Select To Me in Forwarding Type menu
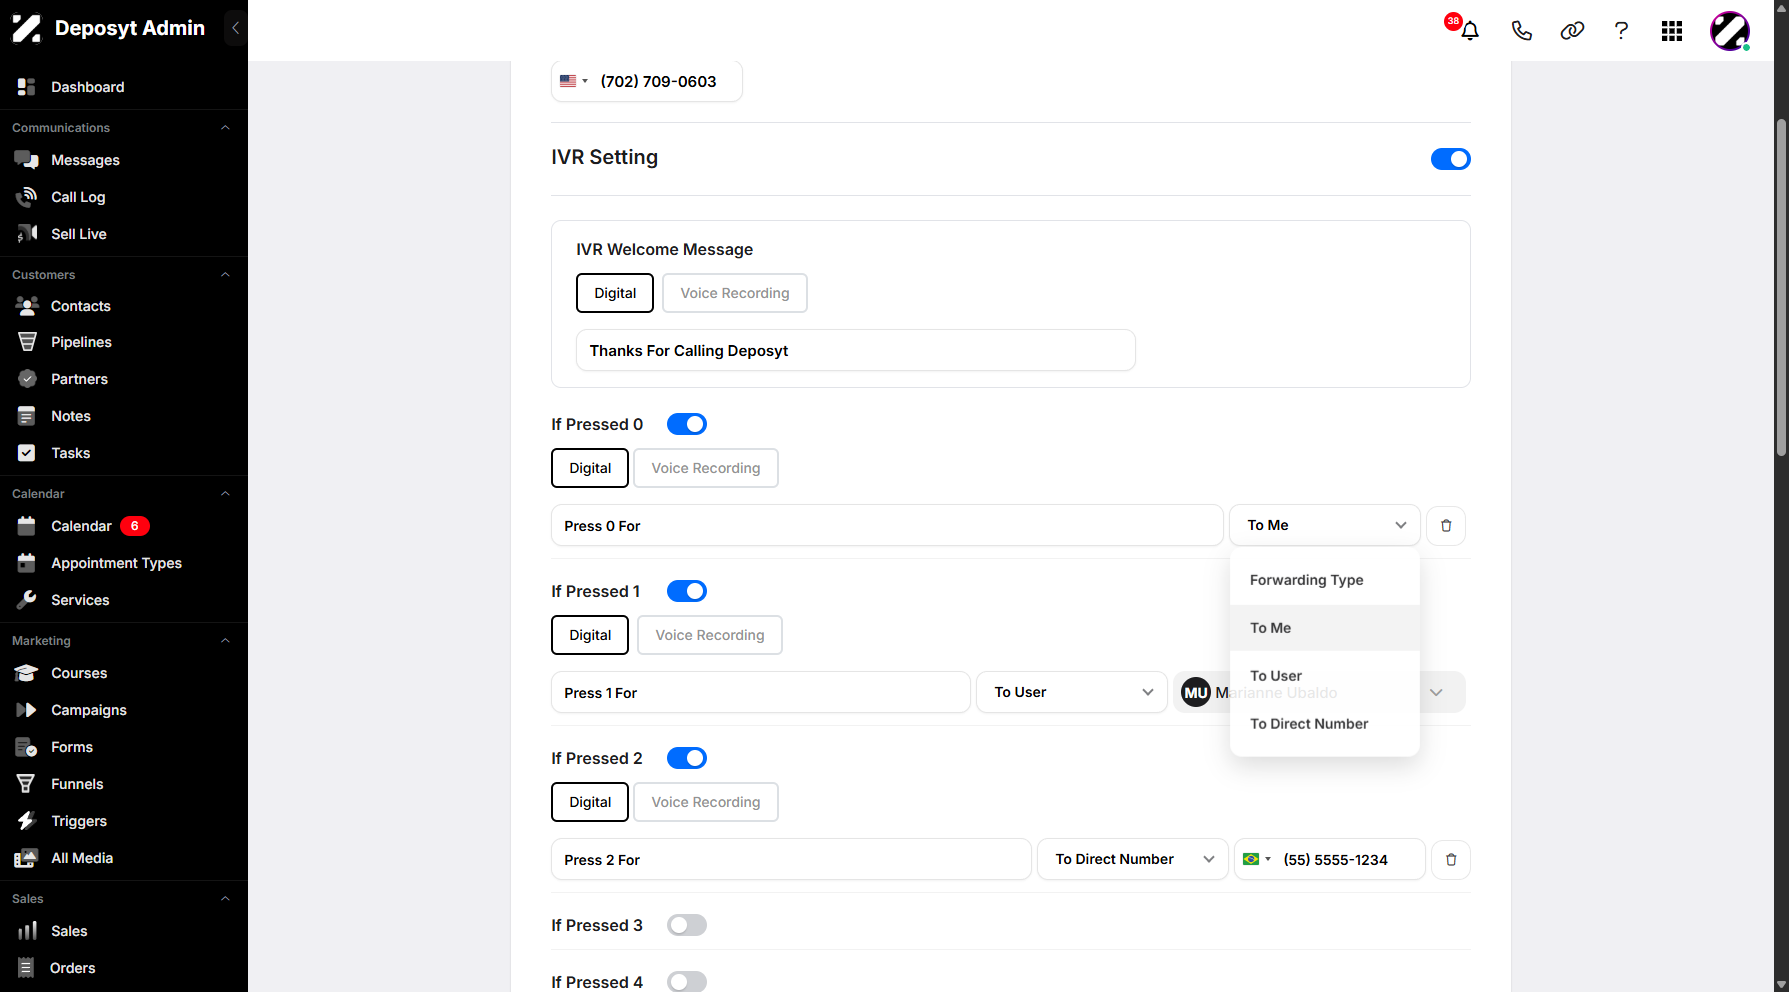The image size is (1789, 992). pyautogui.click(x=1325, y=628)
